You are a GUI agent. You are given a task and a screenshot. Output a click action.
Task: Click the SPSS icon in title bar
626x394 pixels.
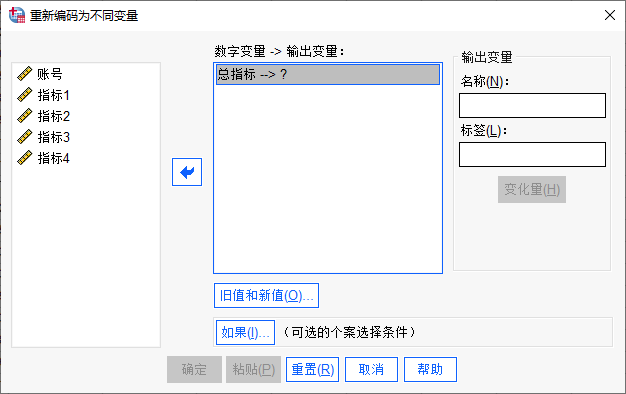click(x=17, y=15)
